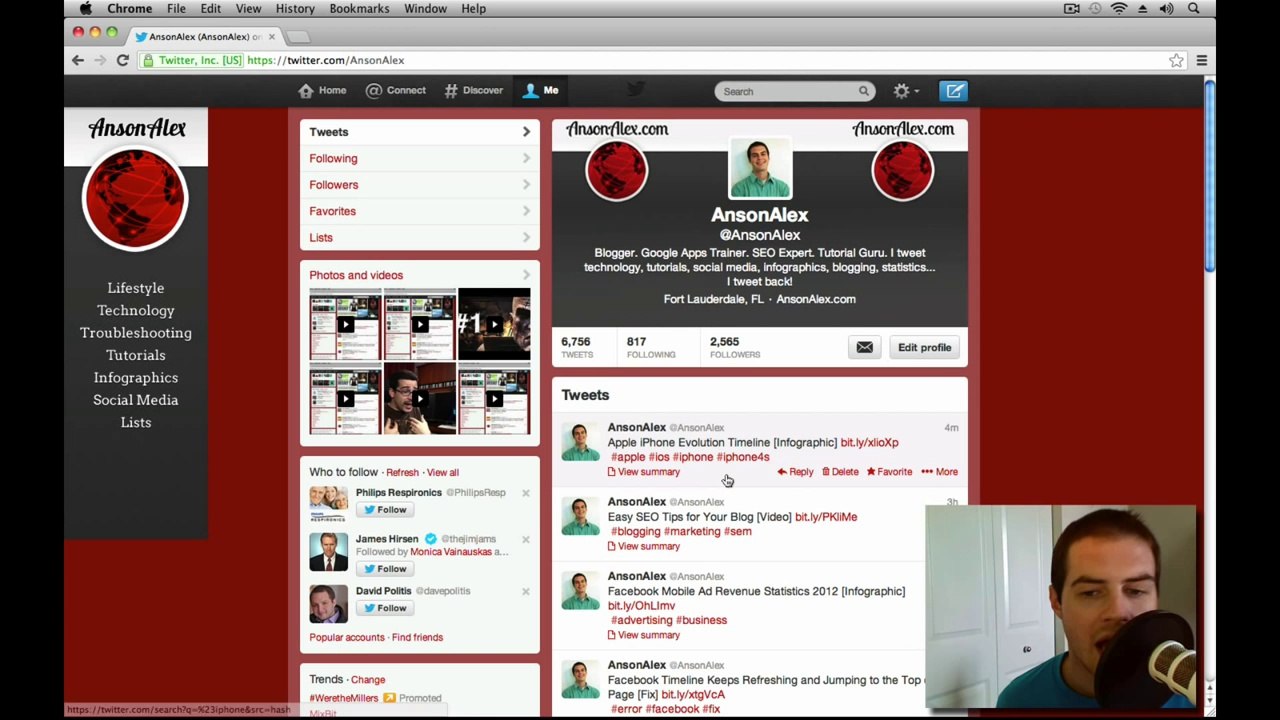Click the Wi-Fi status icon

[1119, 9]
